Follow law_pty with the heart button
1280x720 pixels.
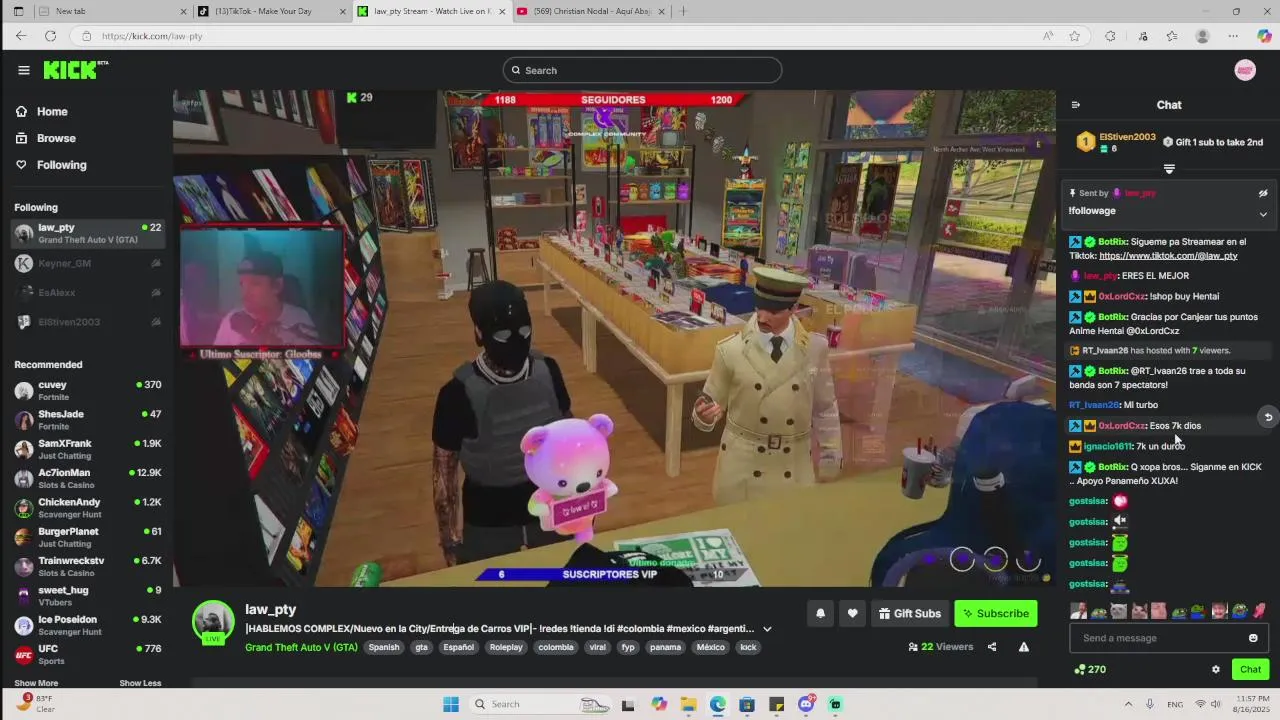[852, 614]
